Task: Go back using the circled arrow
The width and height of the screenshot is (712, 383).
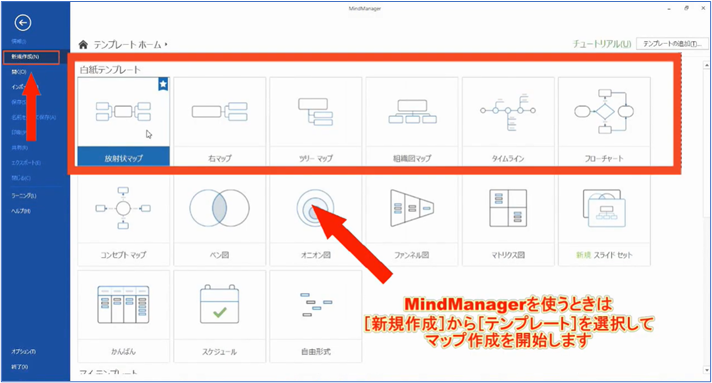Action: 23,22
